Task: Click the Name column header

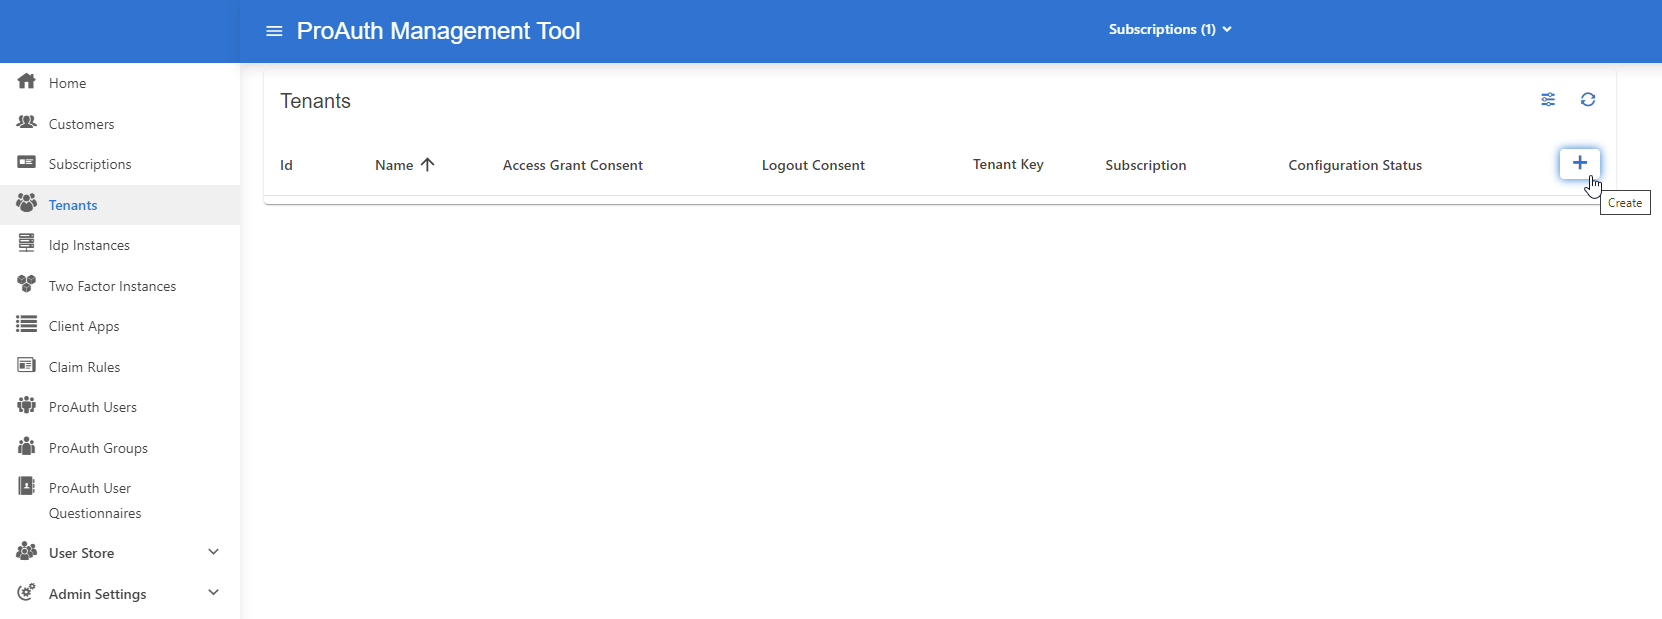Action: [x=394, y=165]
